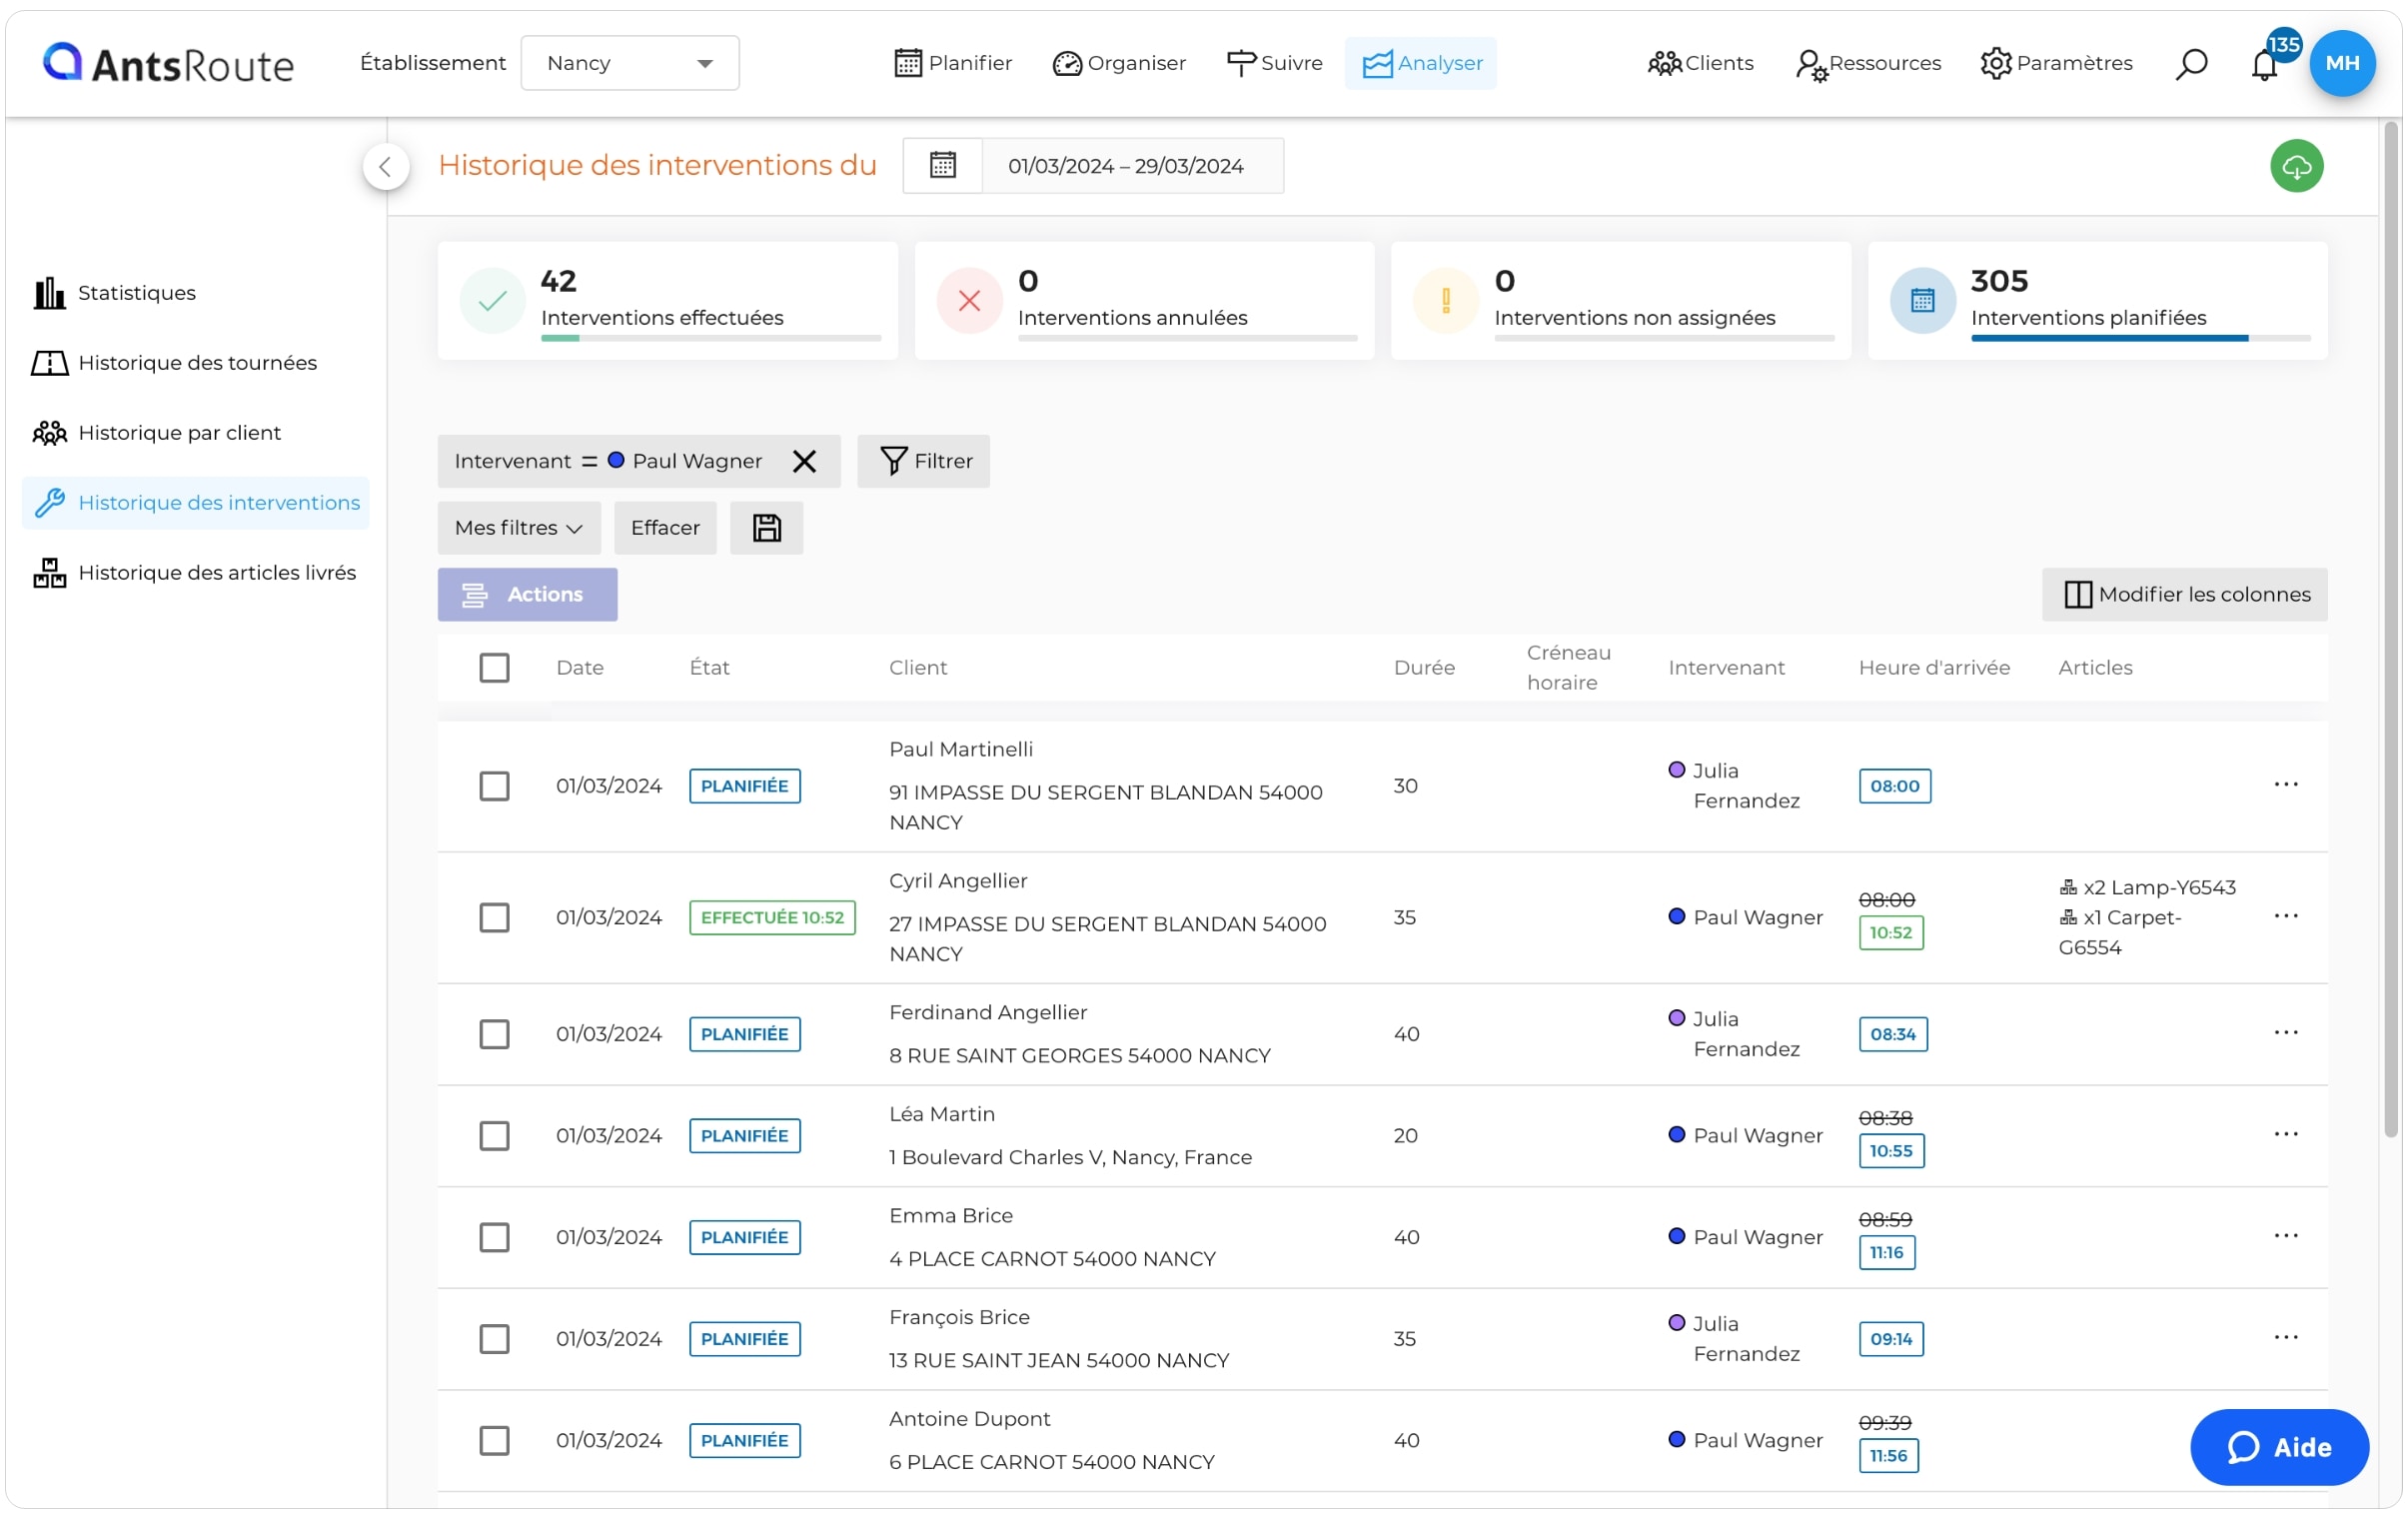Click the save filter floppy disk icon
2408x1524 pixels.
tap(766, 528)
